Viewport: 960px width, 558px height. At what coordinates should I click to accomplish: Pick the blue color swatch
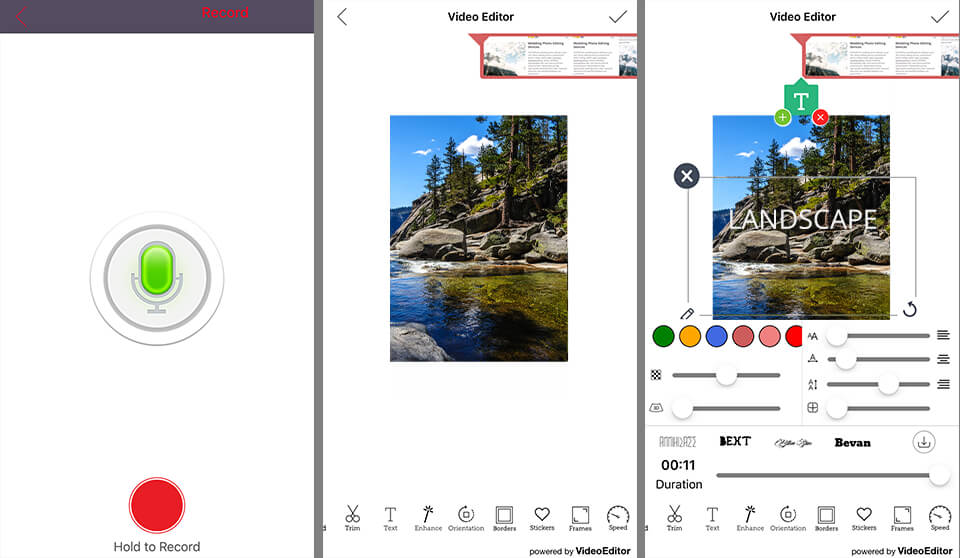pyautogui.click(x=716, y=336)
